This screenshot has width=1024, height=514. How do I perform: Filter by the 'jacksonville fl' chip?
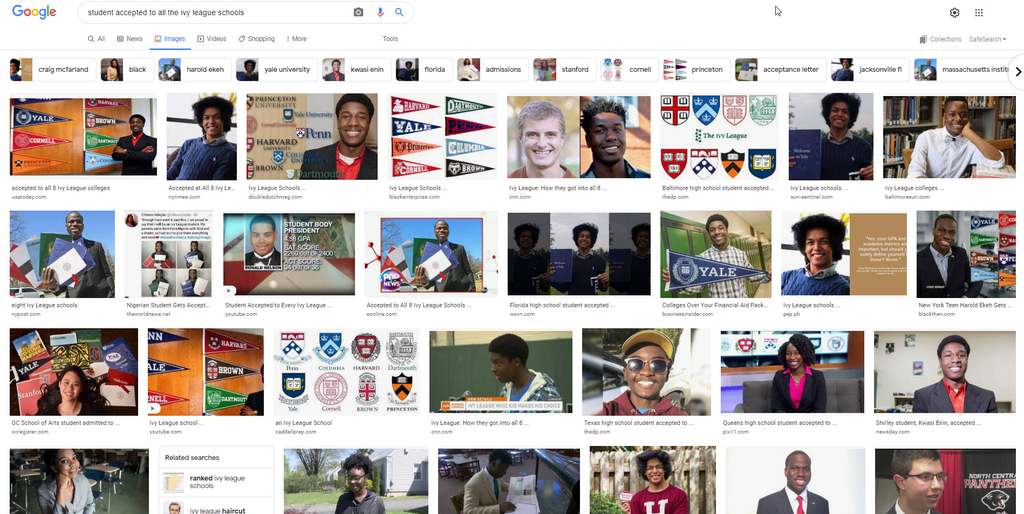870,69
